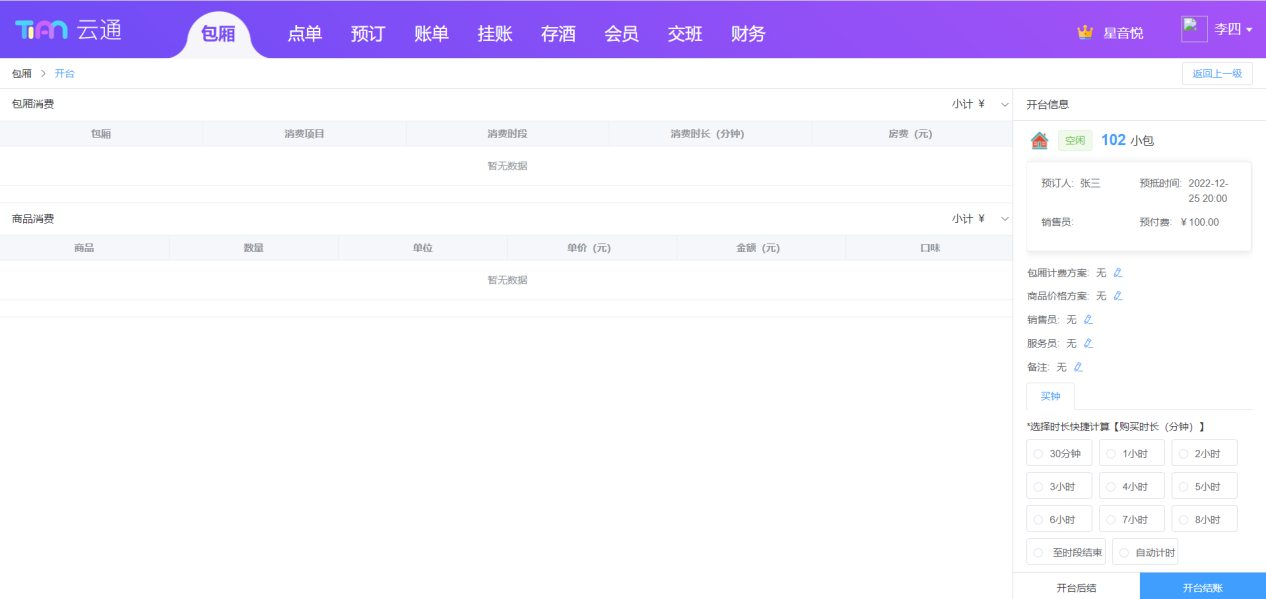Image resolution: width=1266 pixels, height=599 pixels.
Task: Click the 返回上一级 button
Action: coord(1216,74)
